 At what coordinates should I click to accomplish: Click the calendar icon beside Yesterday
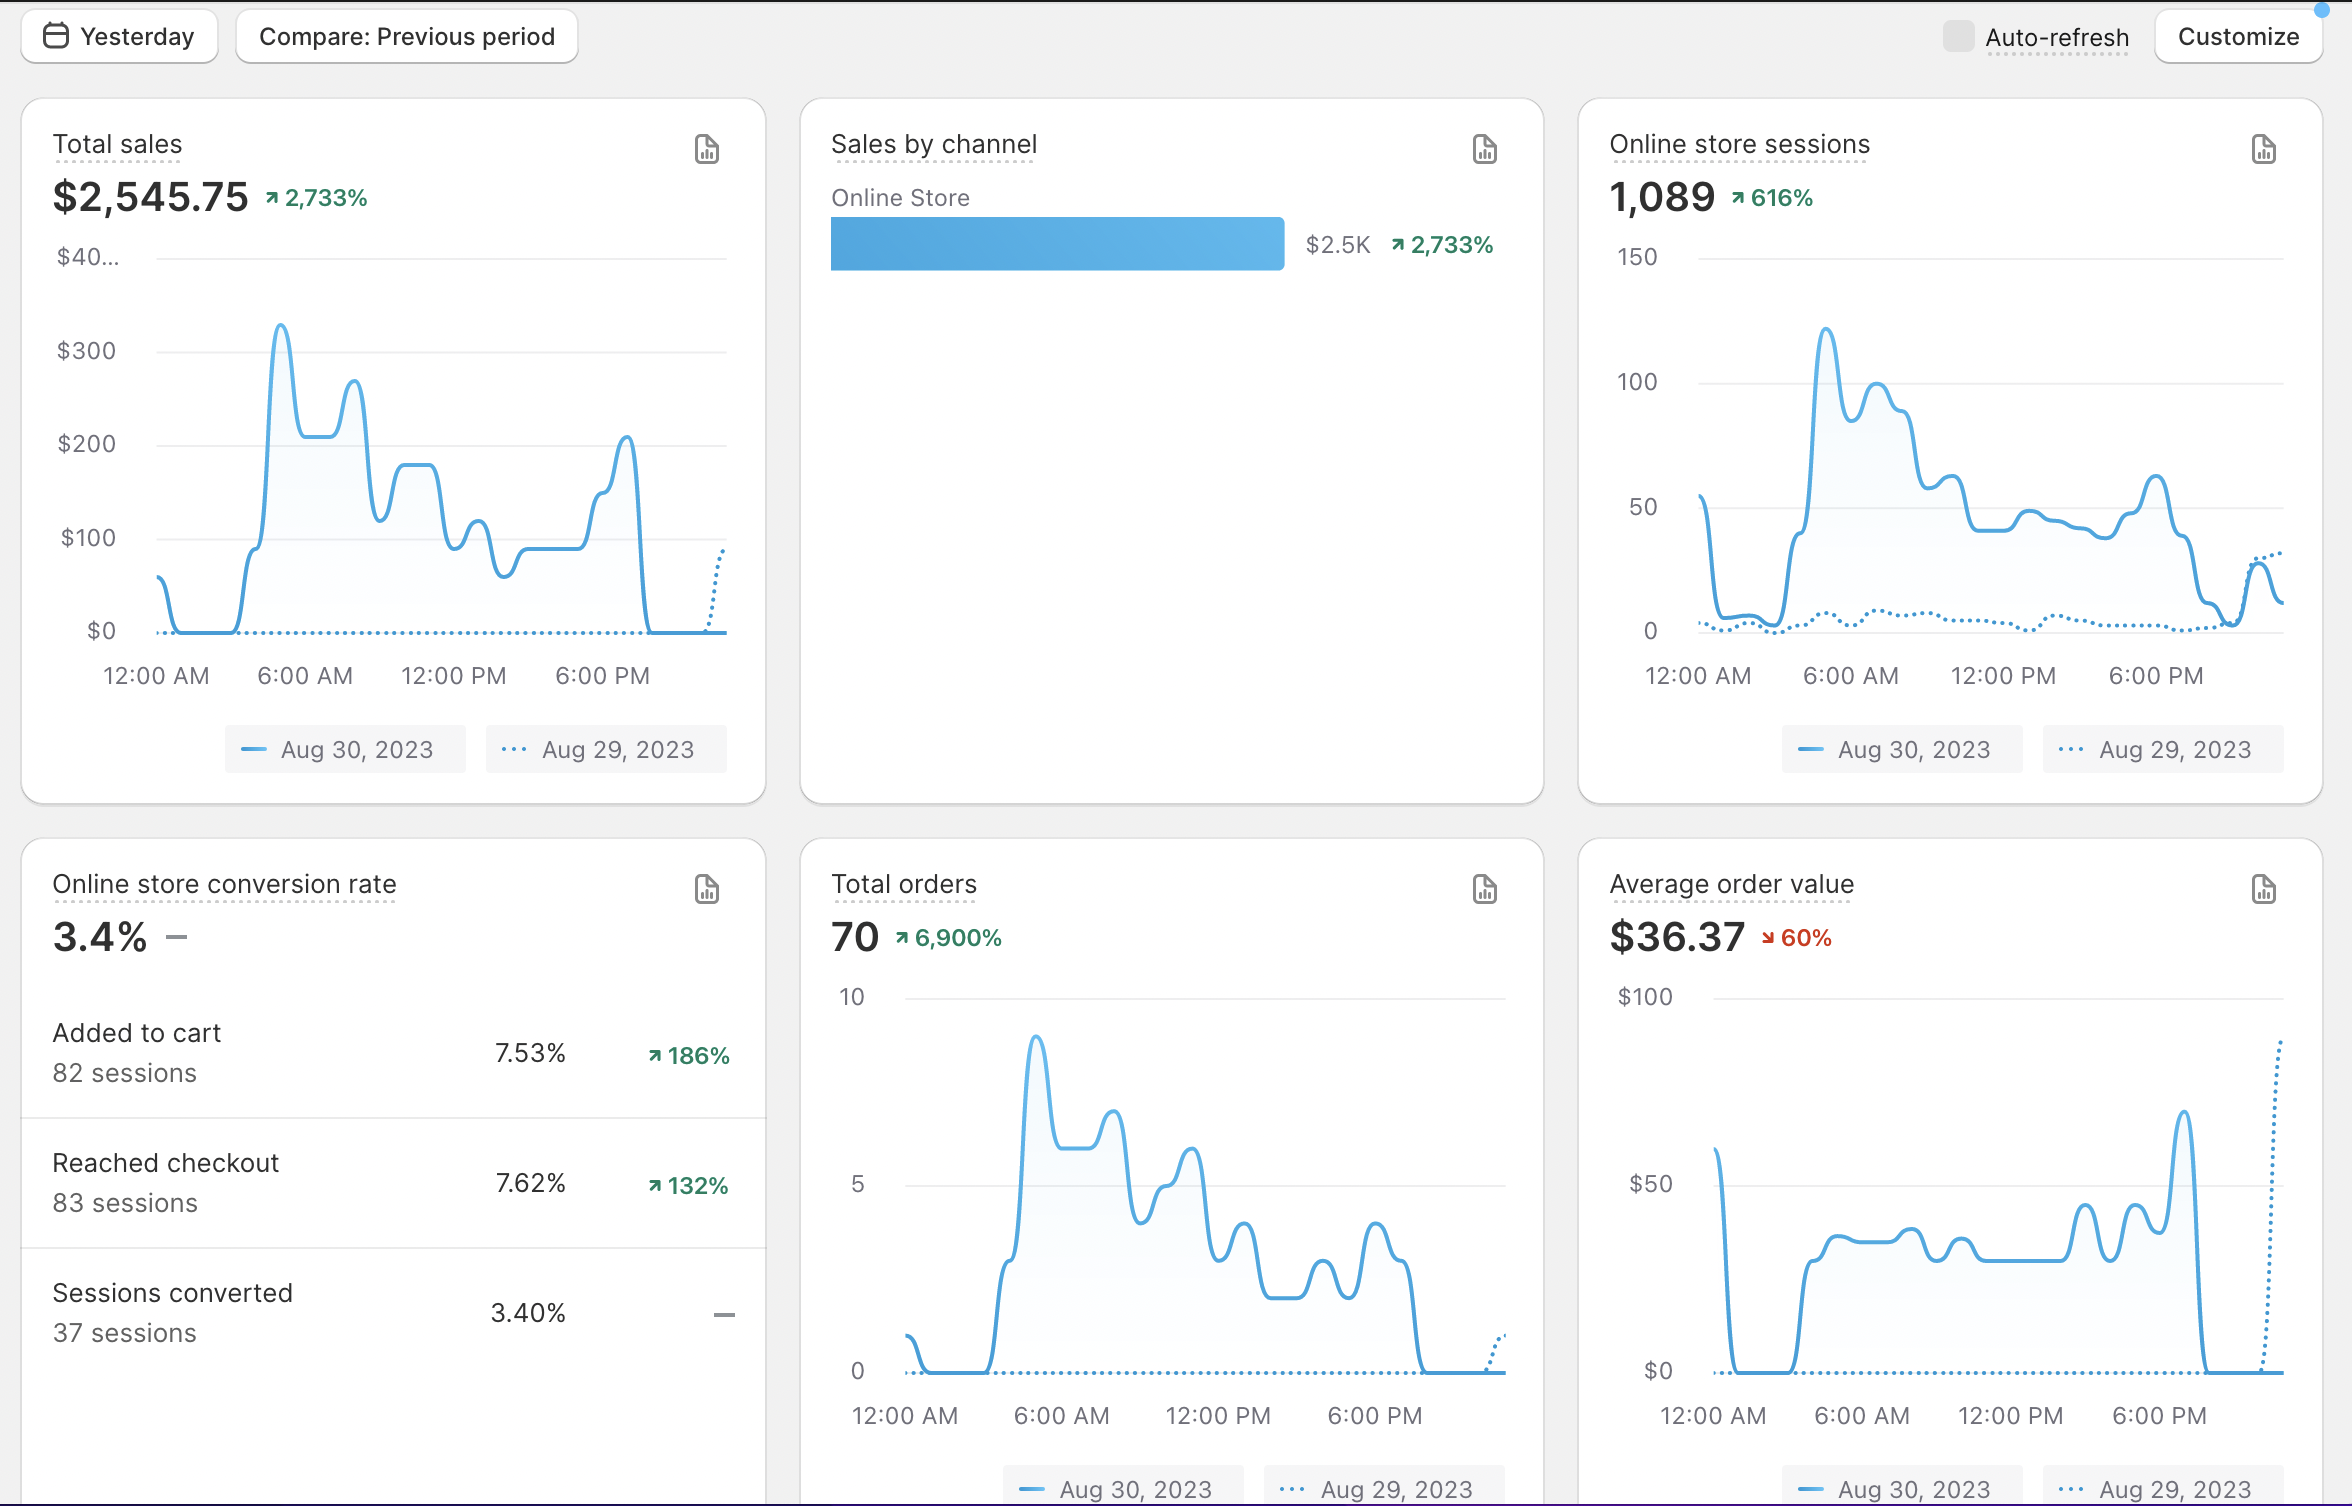pyautogui.click(x=56, y=36)
